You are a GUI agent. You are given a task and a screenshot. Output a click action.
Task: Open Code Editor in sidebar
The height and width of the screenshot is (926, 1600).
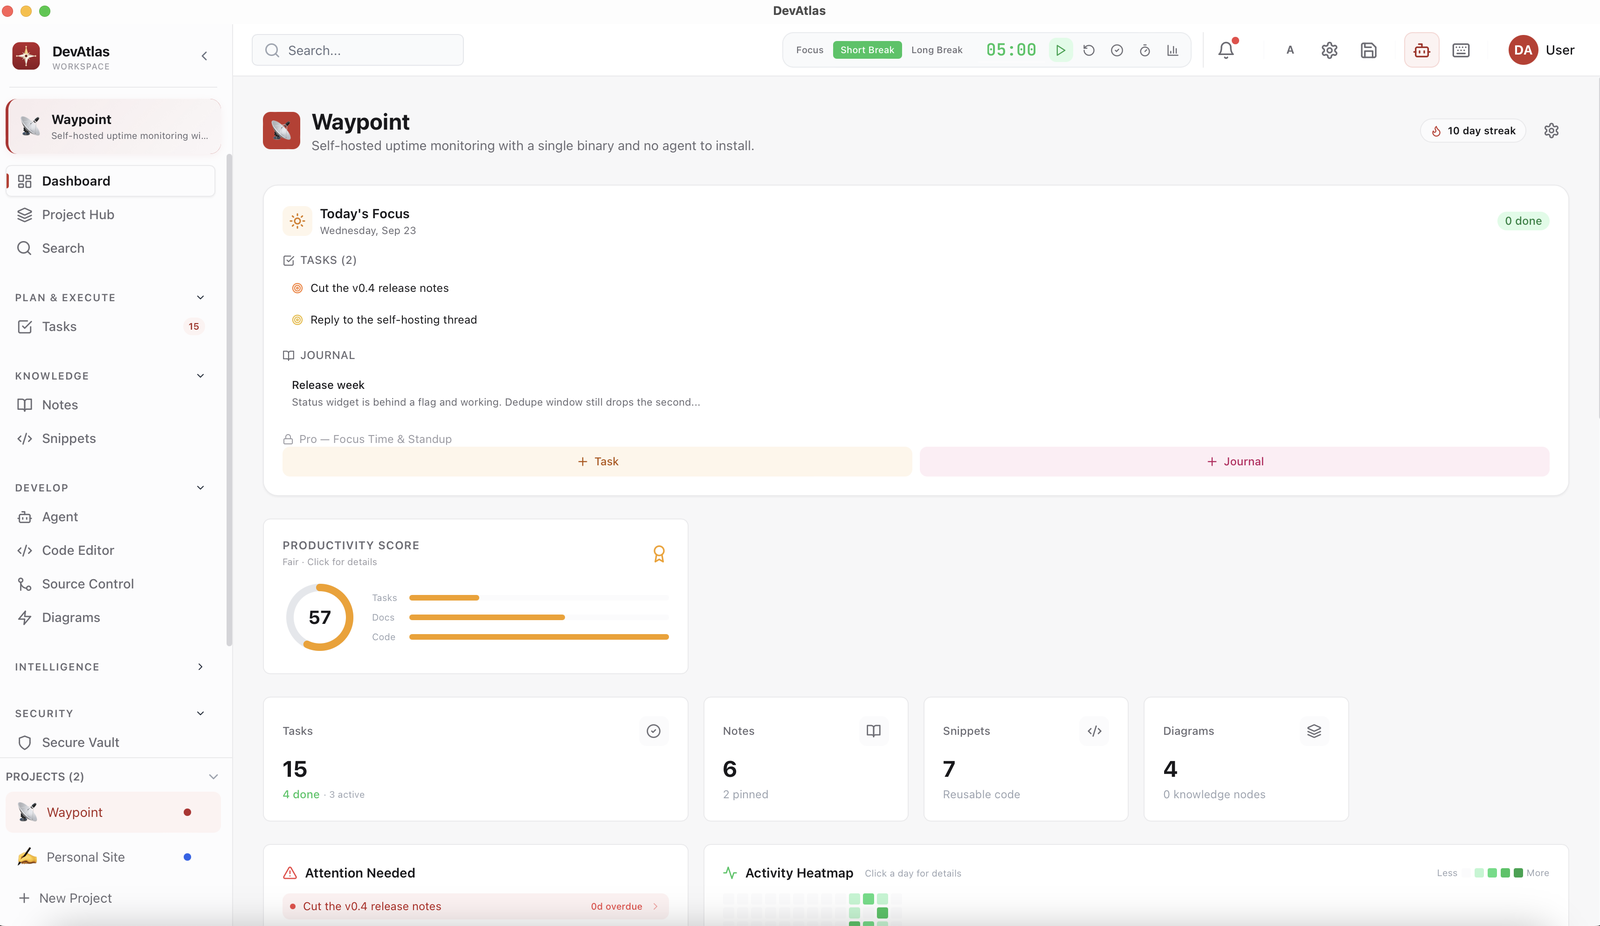[110, 551]
